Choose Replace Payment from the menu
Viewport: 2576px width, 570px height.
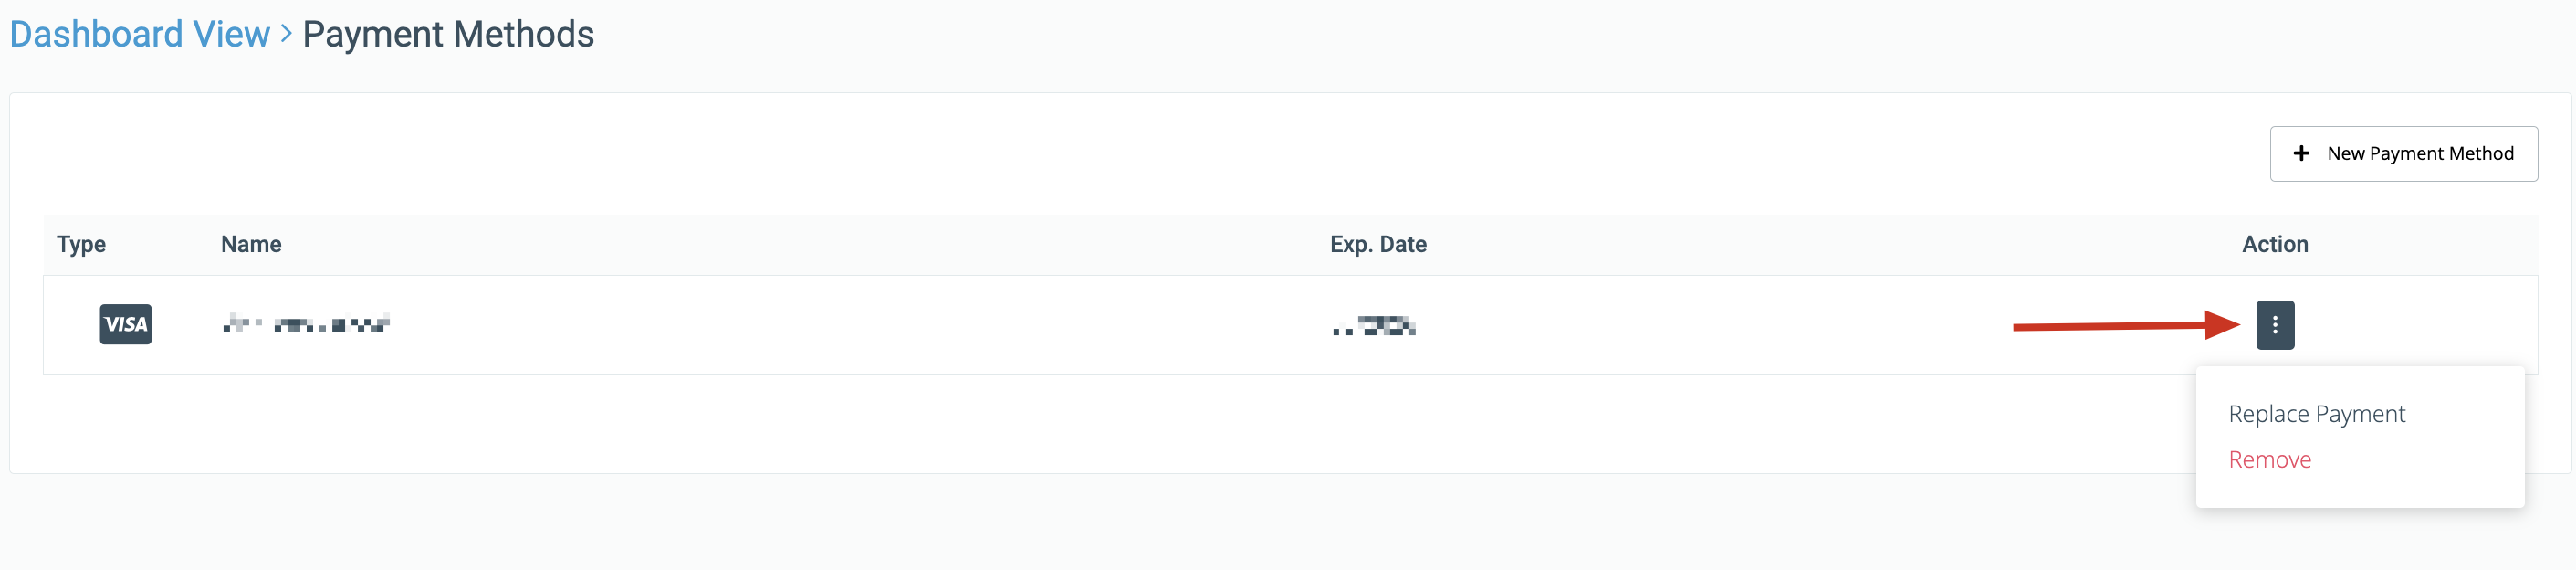coord(2316,414)
